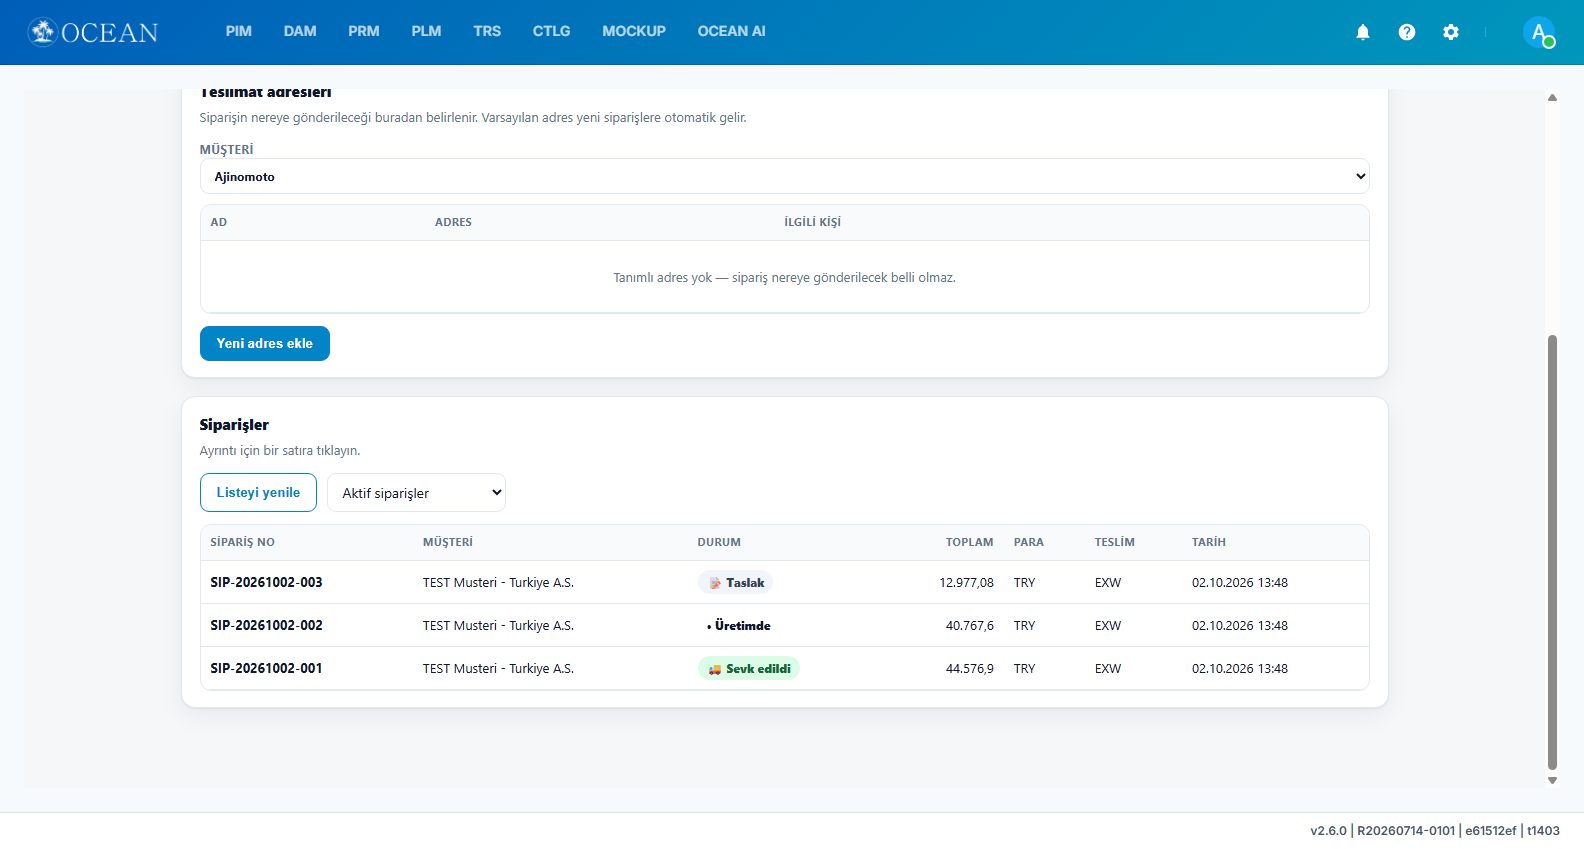This screenshot has width=1584, height=849.
Task: Open the user avatar menu
Action: coord(1539,32)
